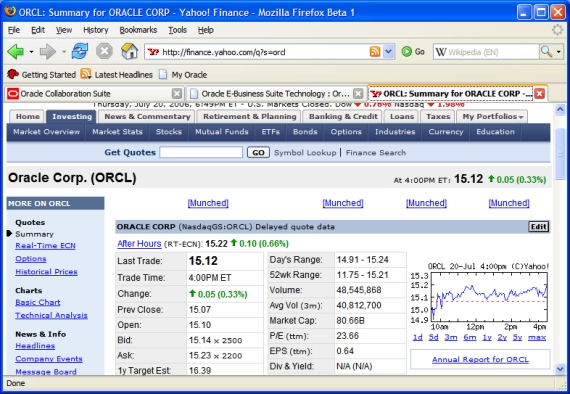The height and width of the screenshot is (394, 570).
Task: Select the Taxes tab
Action: [438, 117]
